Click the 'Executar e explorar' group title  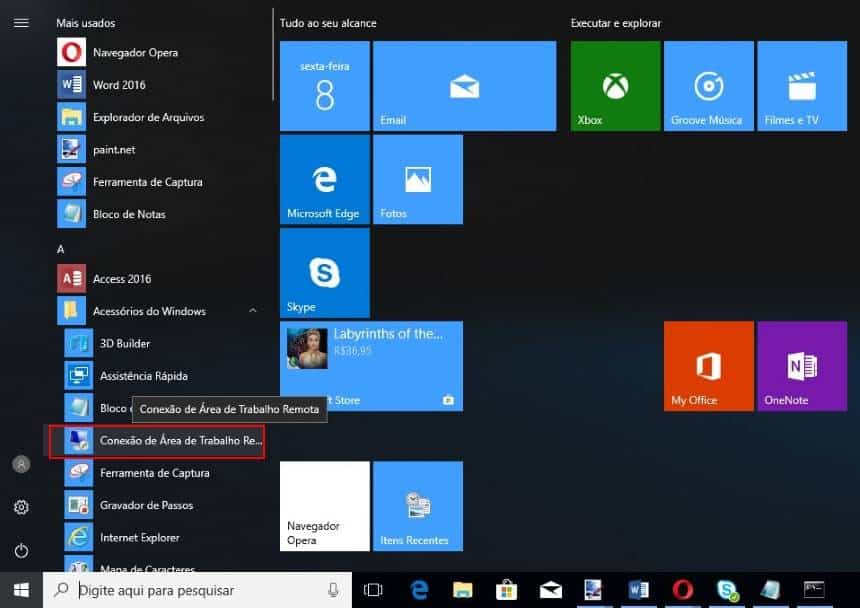(615, 23)
